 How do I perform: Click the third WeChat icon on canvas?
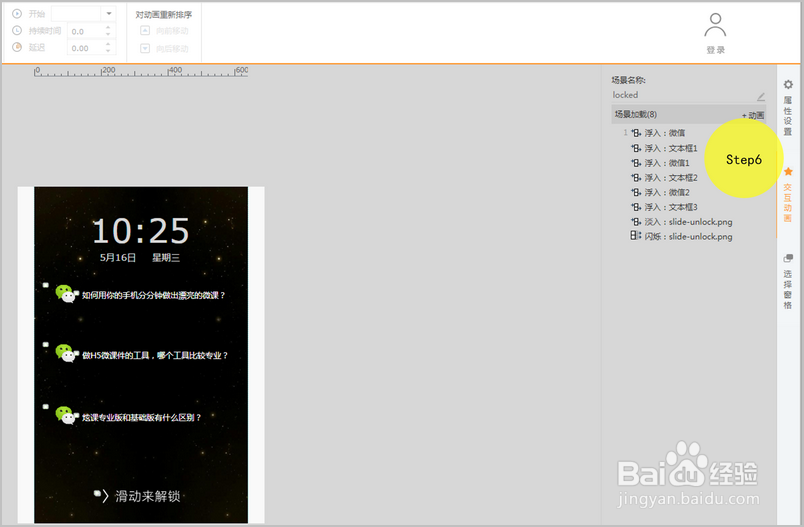(66, 415)
